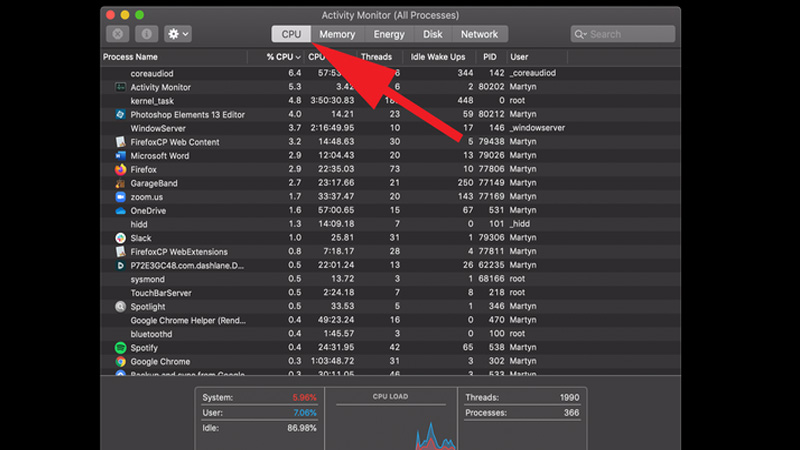The image size is (800, 450).
Task: Select the hidd process name
Action: coord(139,224)
